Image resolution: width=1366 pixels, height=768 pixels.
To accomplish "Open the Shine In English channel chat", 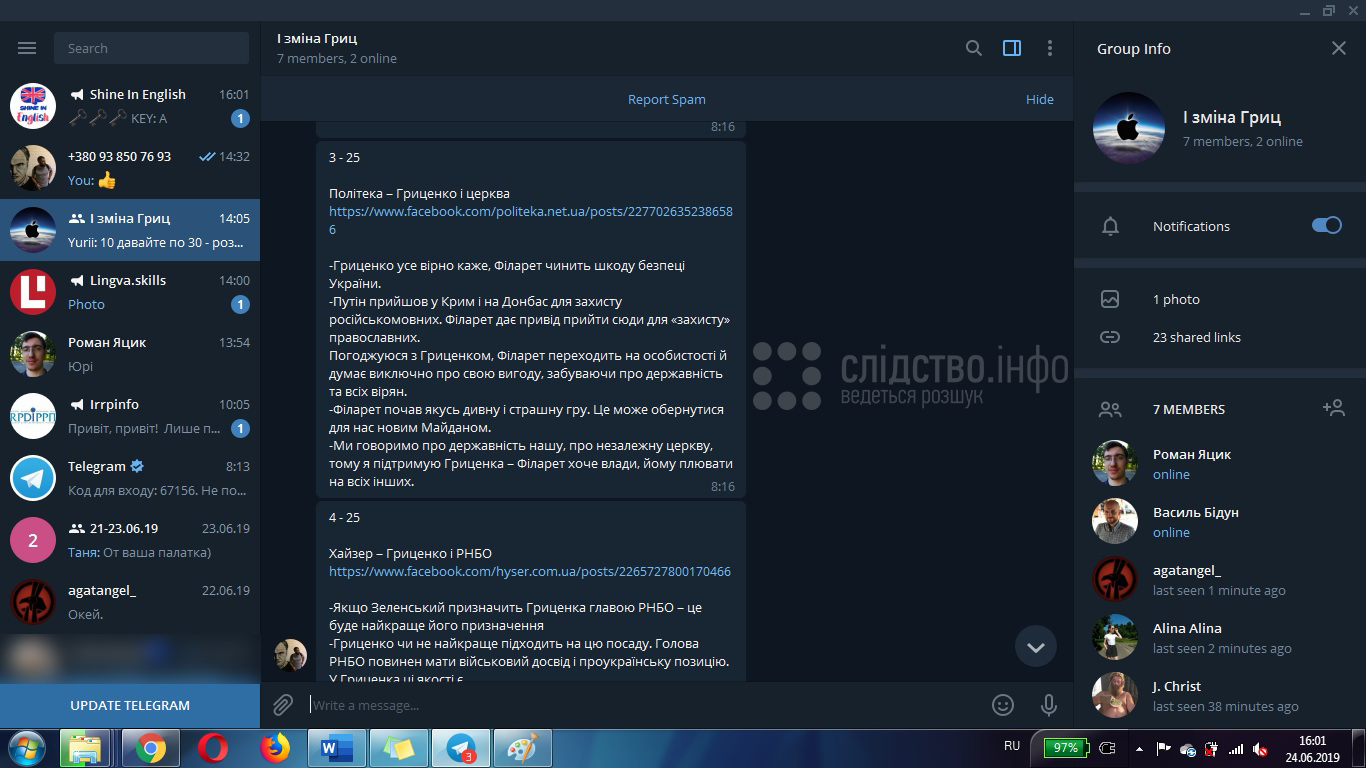I will point(130,106).
